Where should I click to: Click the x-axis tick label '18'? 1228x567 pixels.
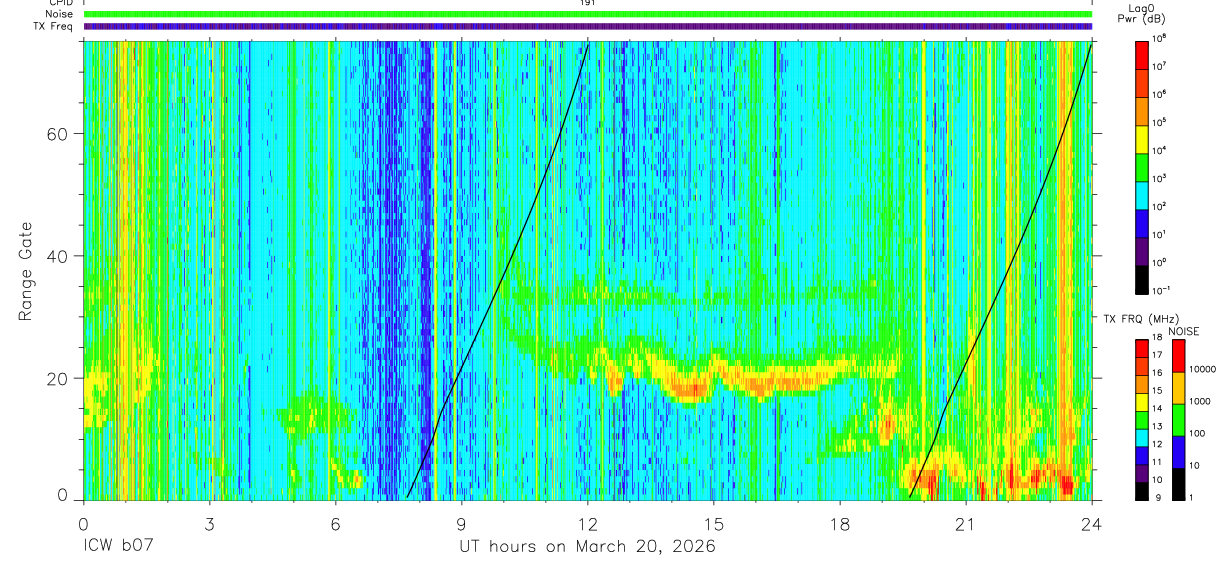point(840,525)
